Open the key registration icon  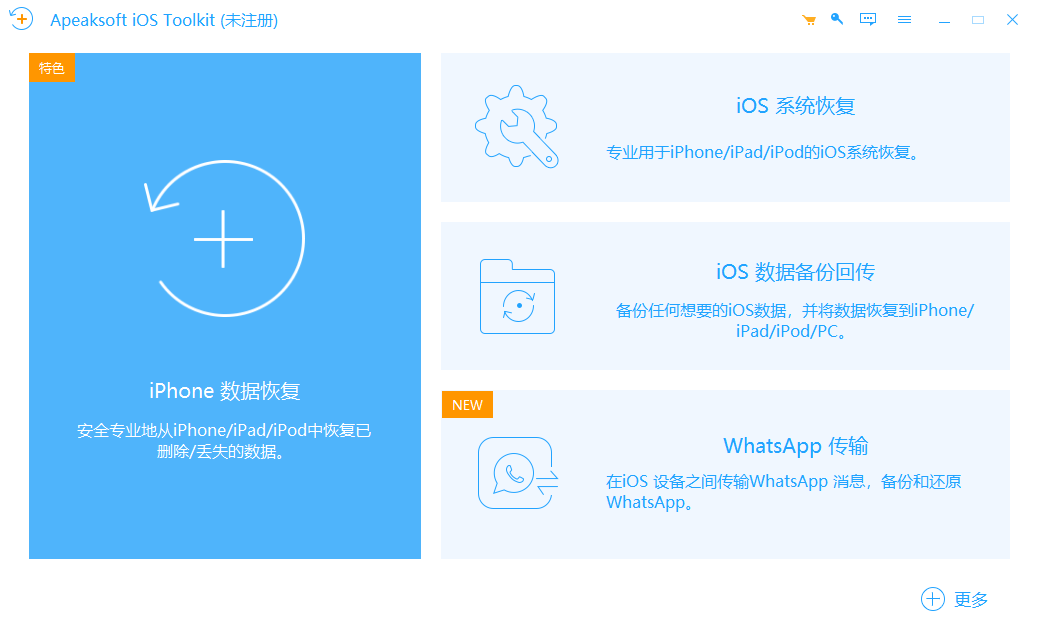[837, 19]
